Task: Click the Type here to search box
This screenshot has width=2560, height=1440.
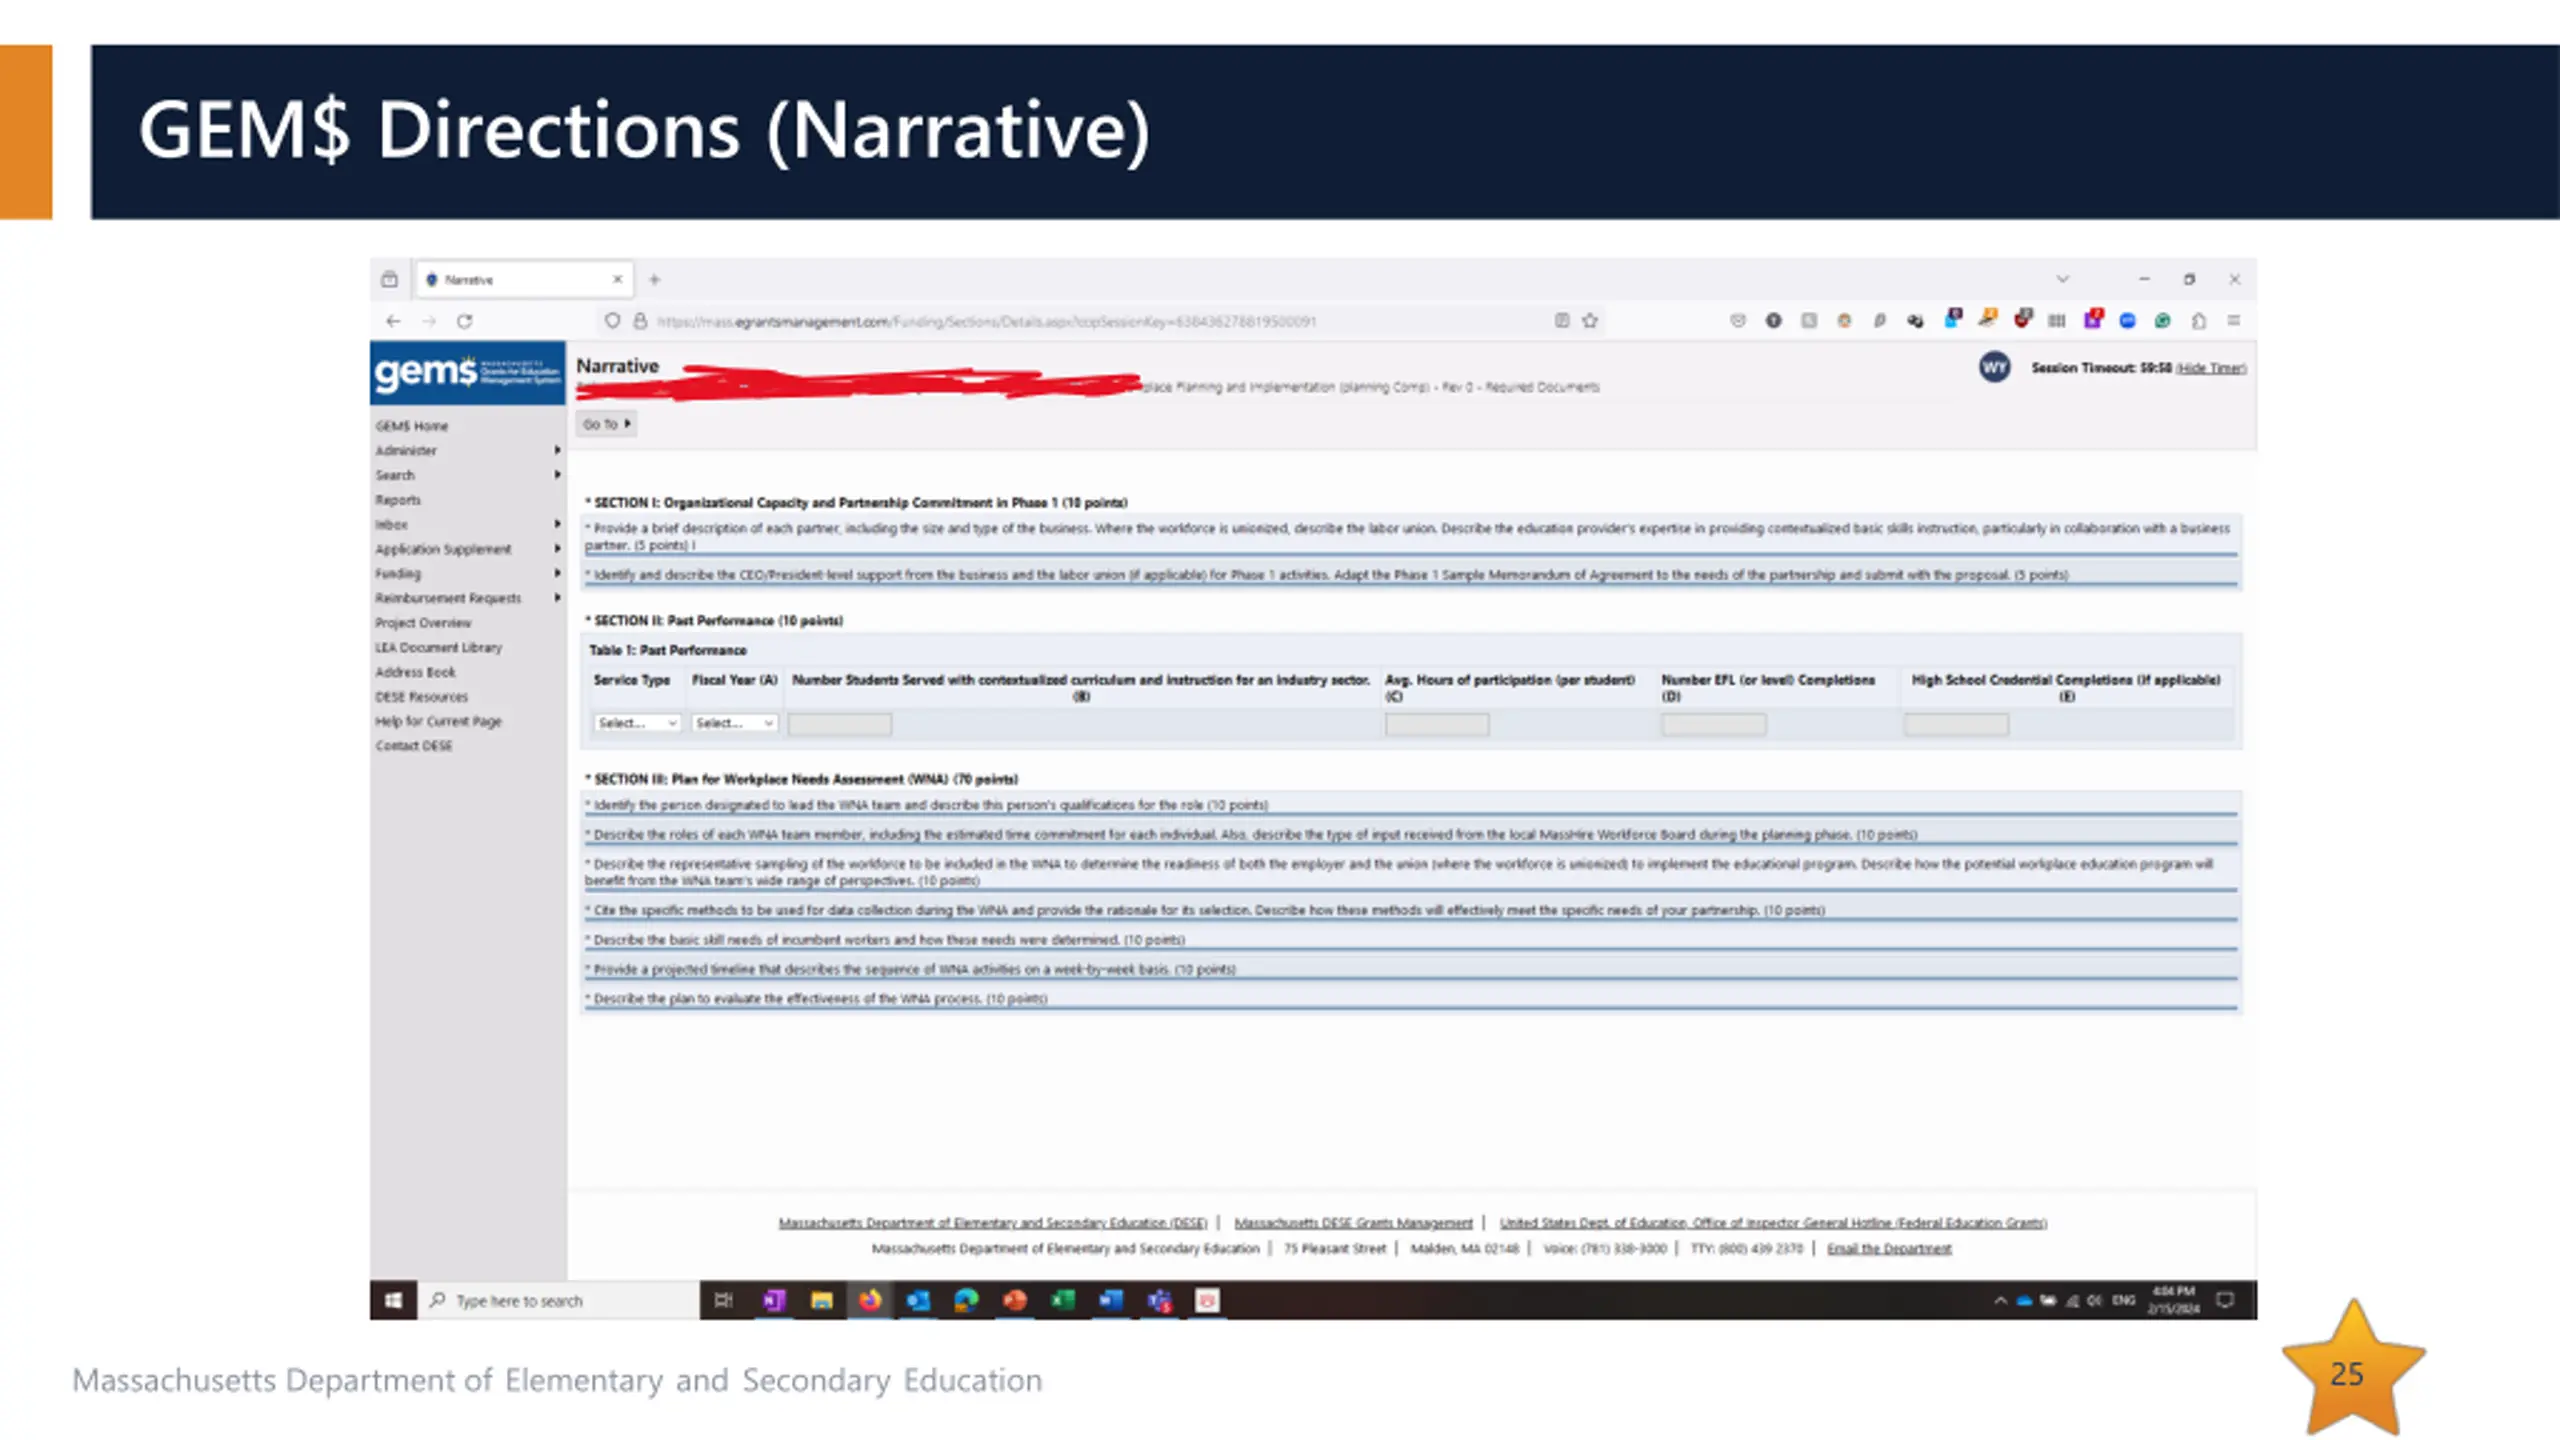Action: [558, 1300]
